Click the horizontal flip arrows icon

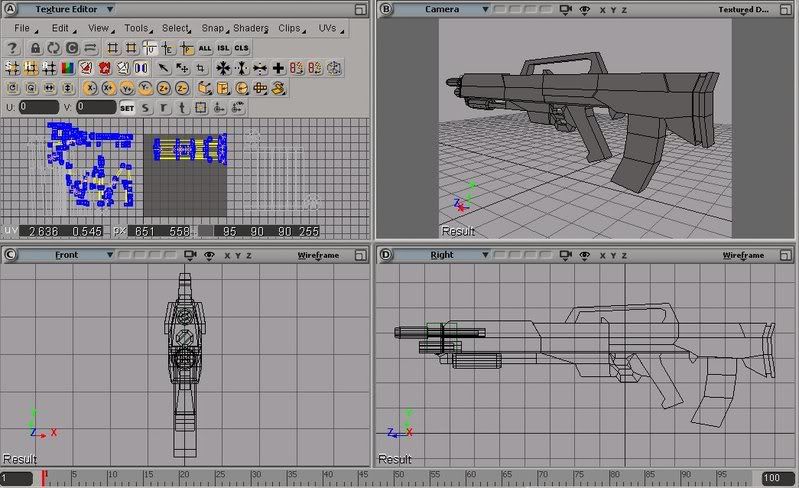coord(49,88)
